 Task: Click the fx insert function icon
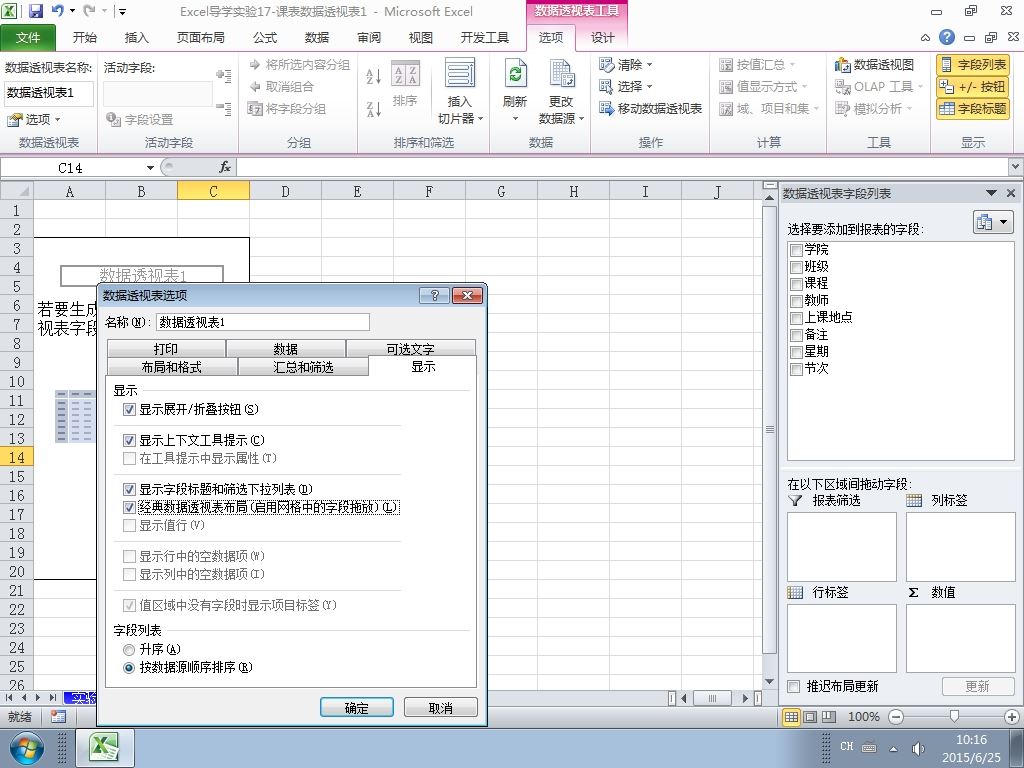pyautogui.click(x=225, y=168)
